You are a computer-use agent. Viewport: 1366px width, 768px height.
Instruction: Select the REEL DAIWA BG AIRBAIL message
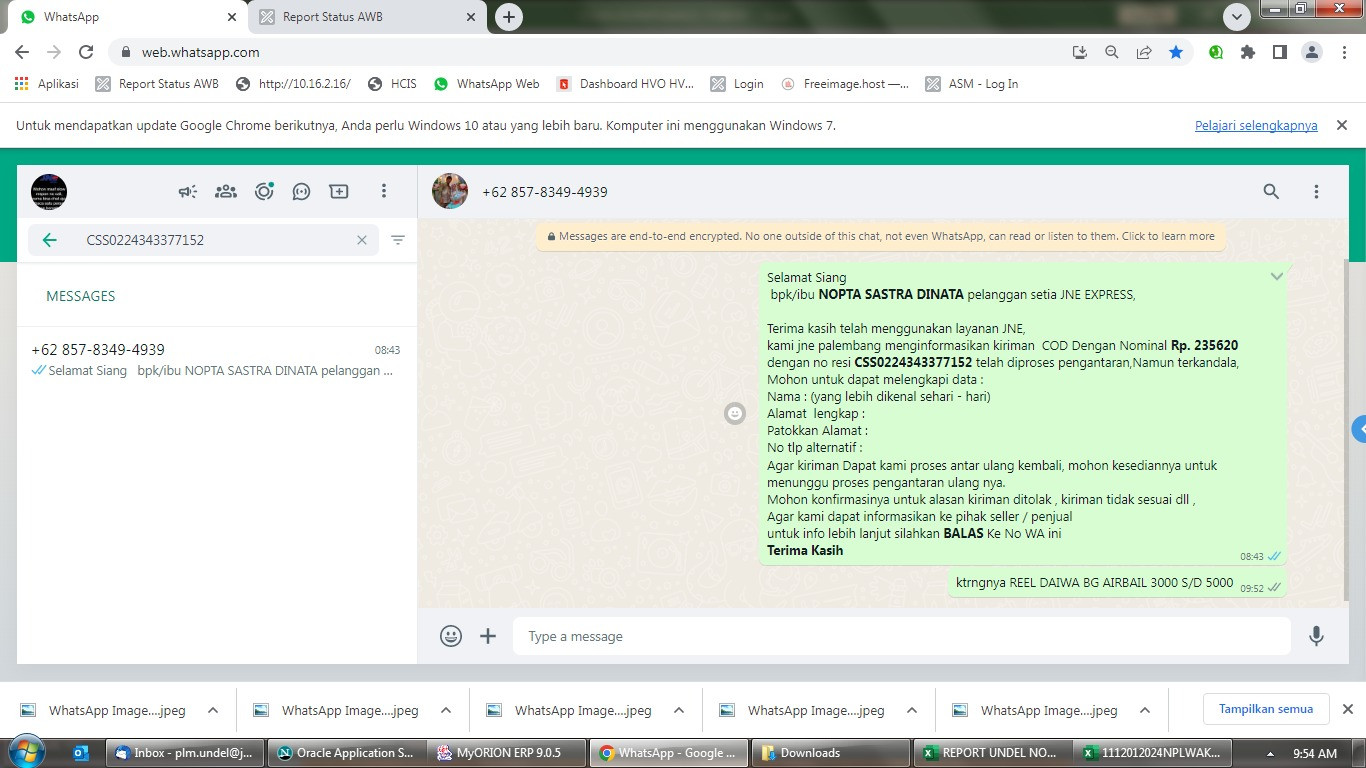pos(1117,583)
